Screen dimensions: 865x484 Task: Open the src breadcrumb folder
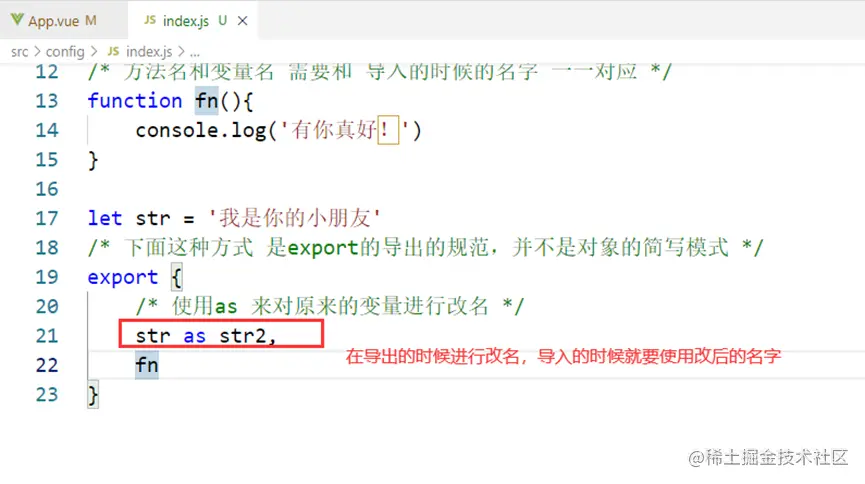19,52
